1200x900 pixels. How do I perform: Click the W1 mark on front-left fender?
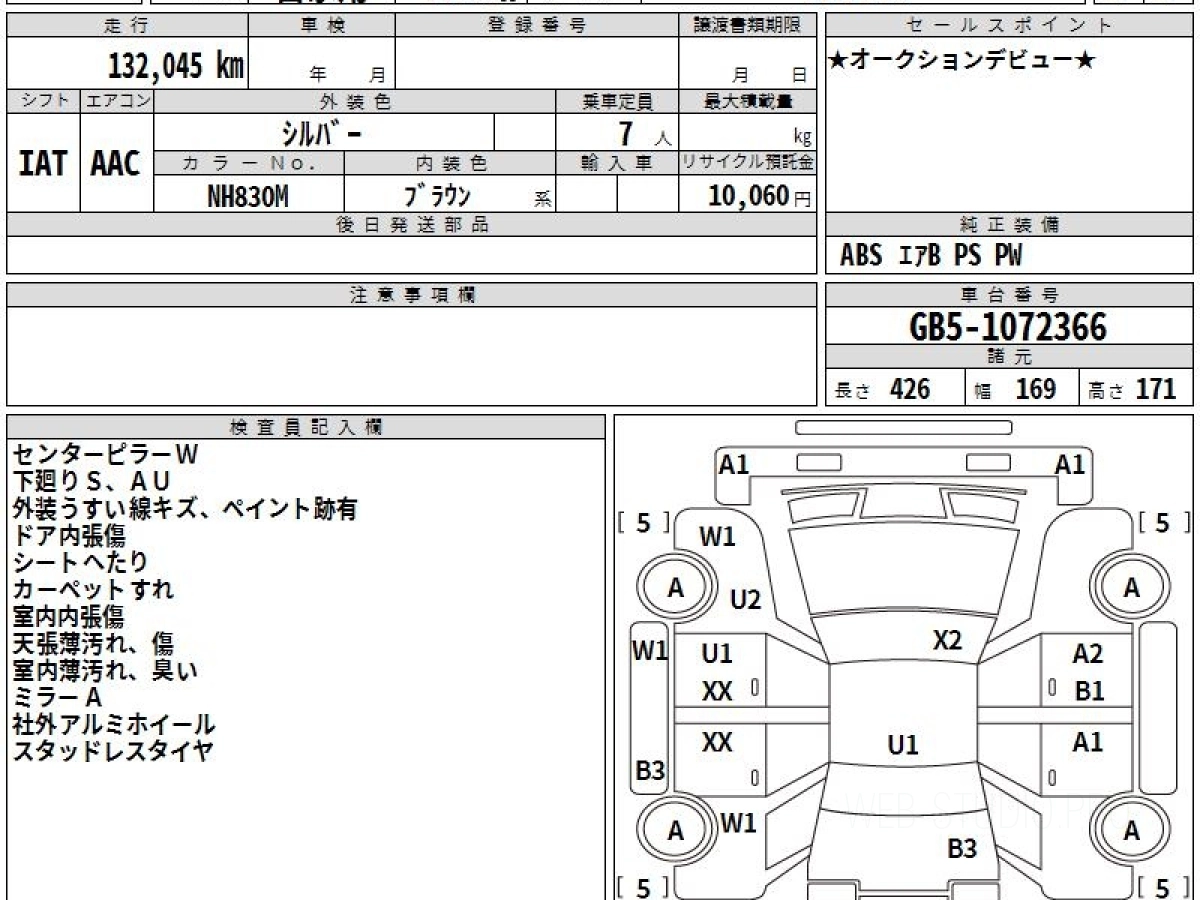tap(717, 537)
